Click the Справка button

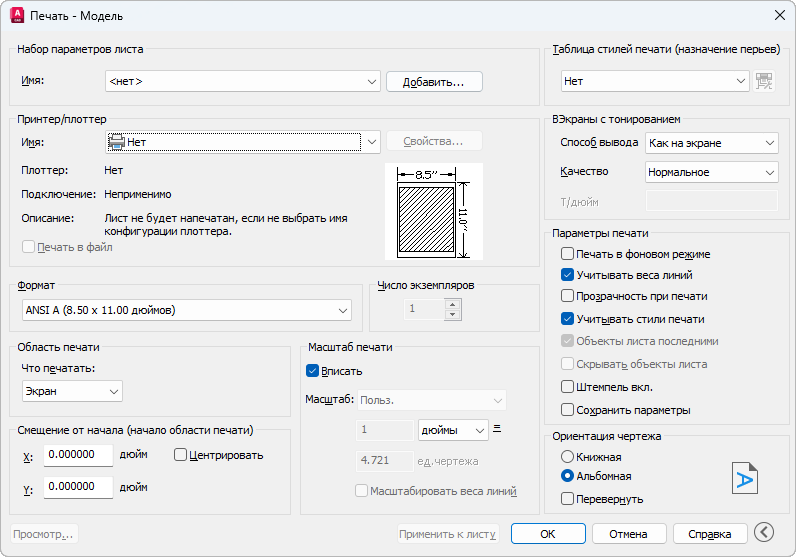point(710,533)
